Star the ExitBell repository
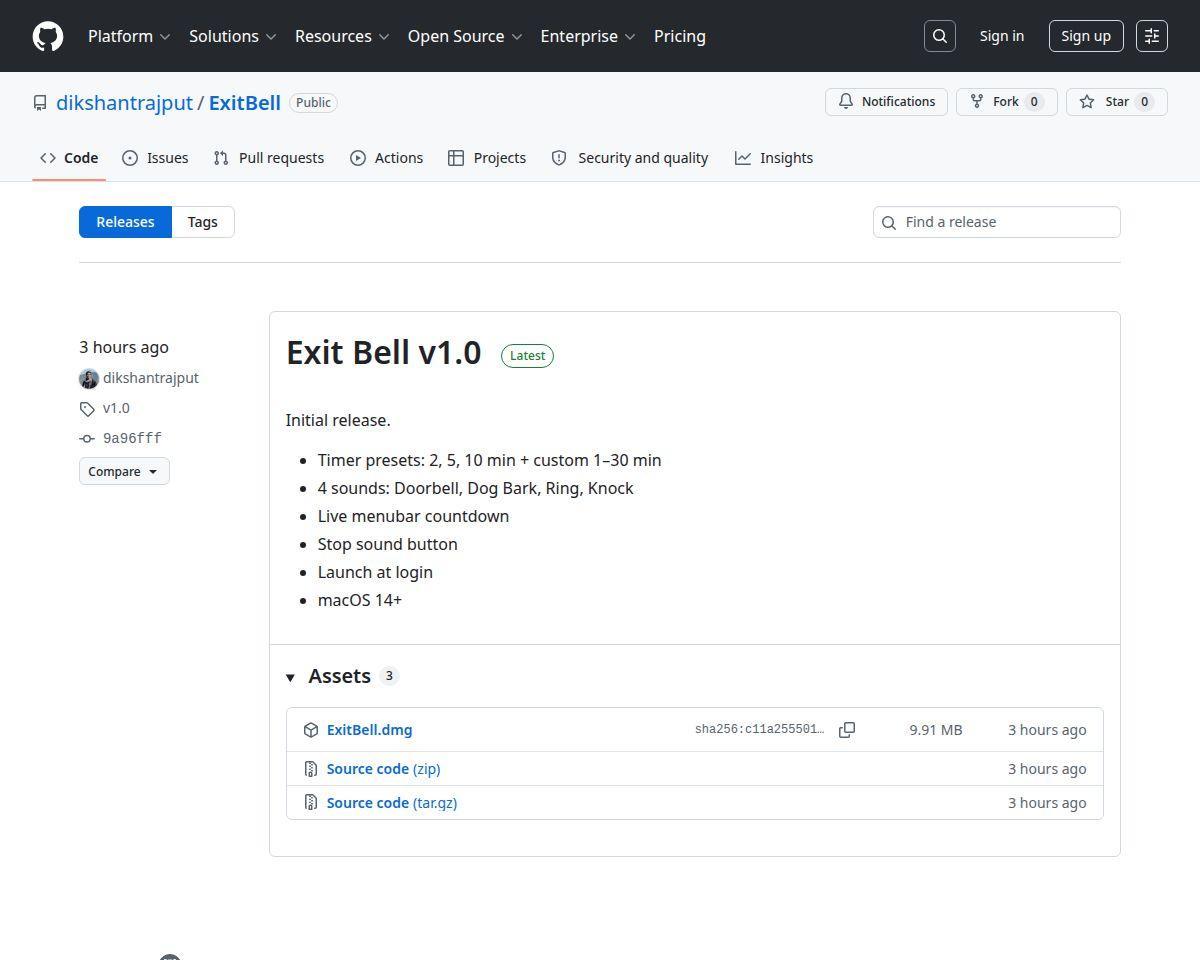1200x960 pixels. pos(1117,102)
